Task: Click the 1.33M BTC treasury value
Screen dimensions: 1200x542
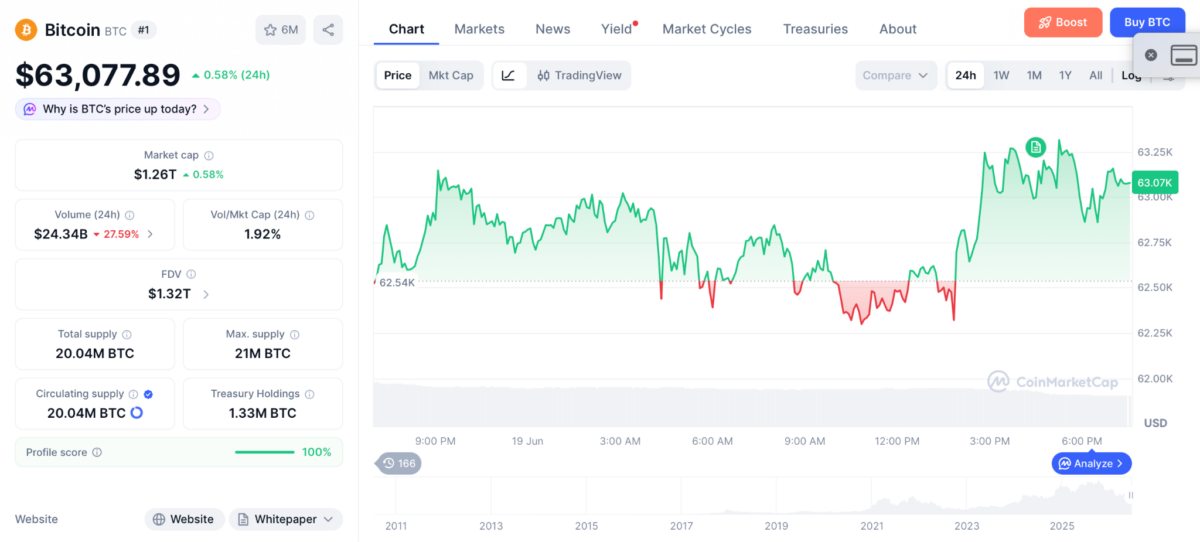Action: tap(263, 412)
